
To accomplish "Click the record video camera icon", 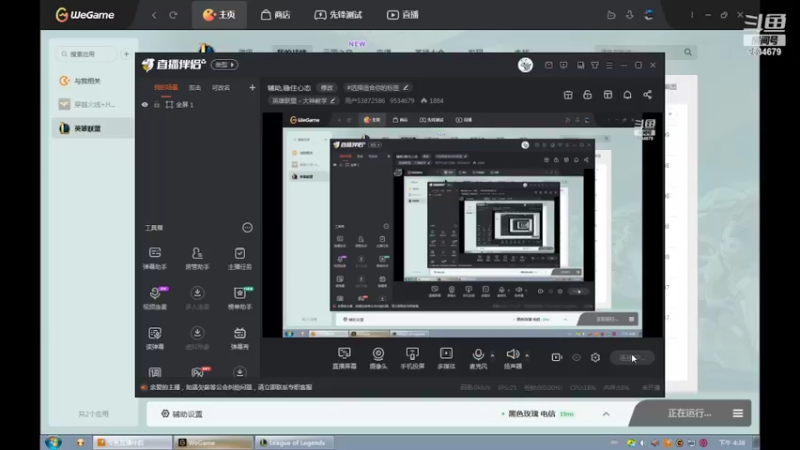I will point(557,358).
